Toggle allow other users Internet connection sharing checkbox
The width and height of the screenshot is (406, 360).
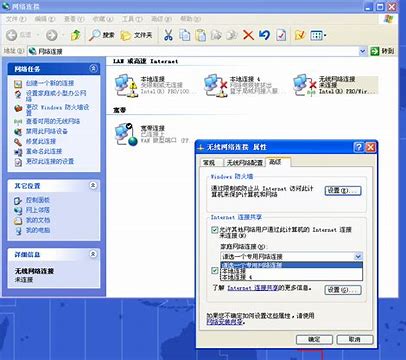tap(215, 229)
